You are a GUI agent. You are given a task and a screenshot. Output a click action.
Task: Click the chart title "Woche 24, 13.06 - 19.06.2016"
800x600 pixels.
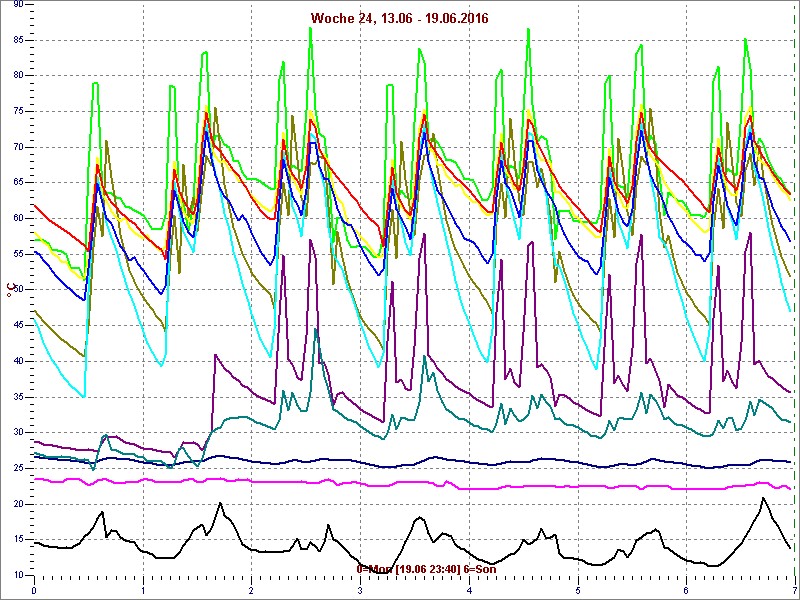[400, 18]
